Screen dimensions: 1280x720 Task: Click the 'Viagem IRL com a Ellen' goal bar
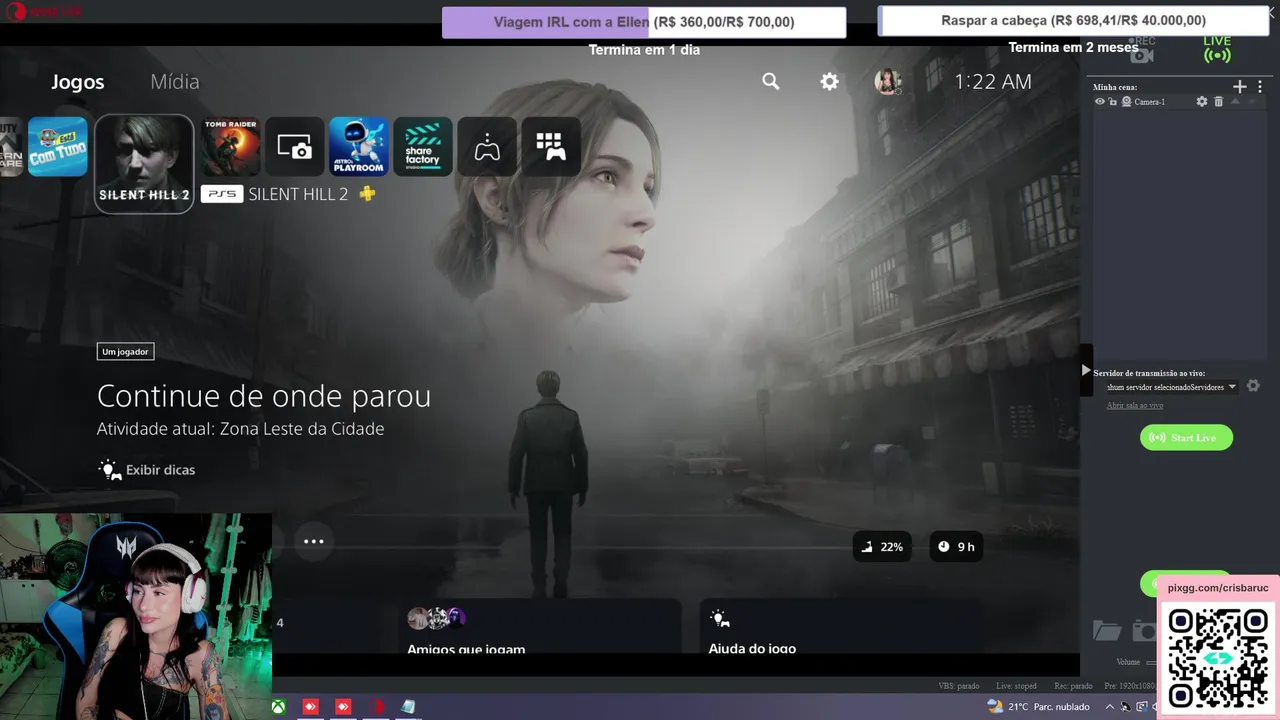point(644,22)
